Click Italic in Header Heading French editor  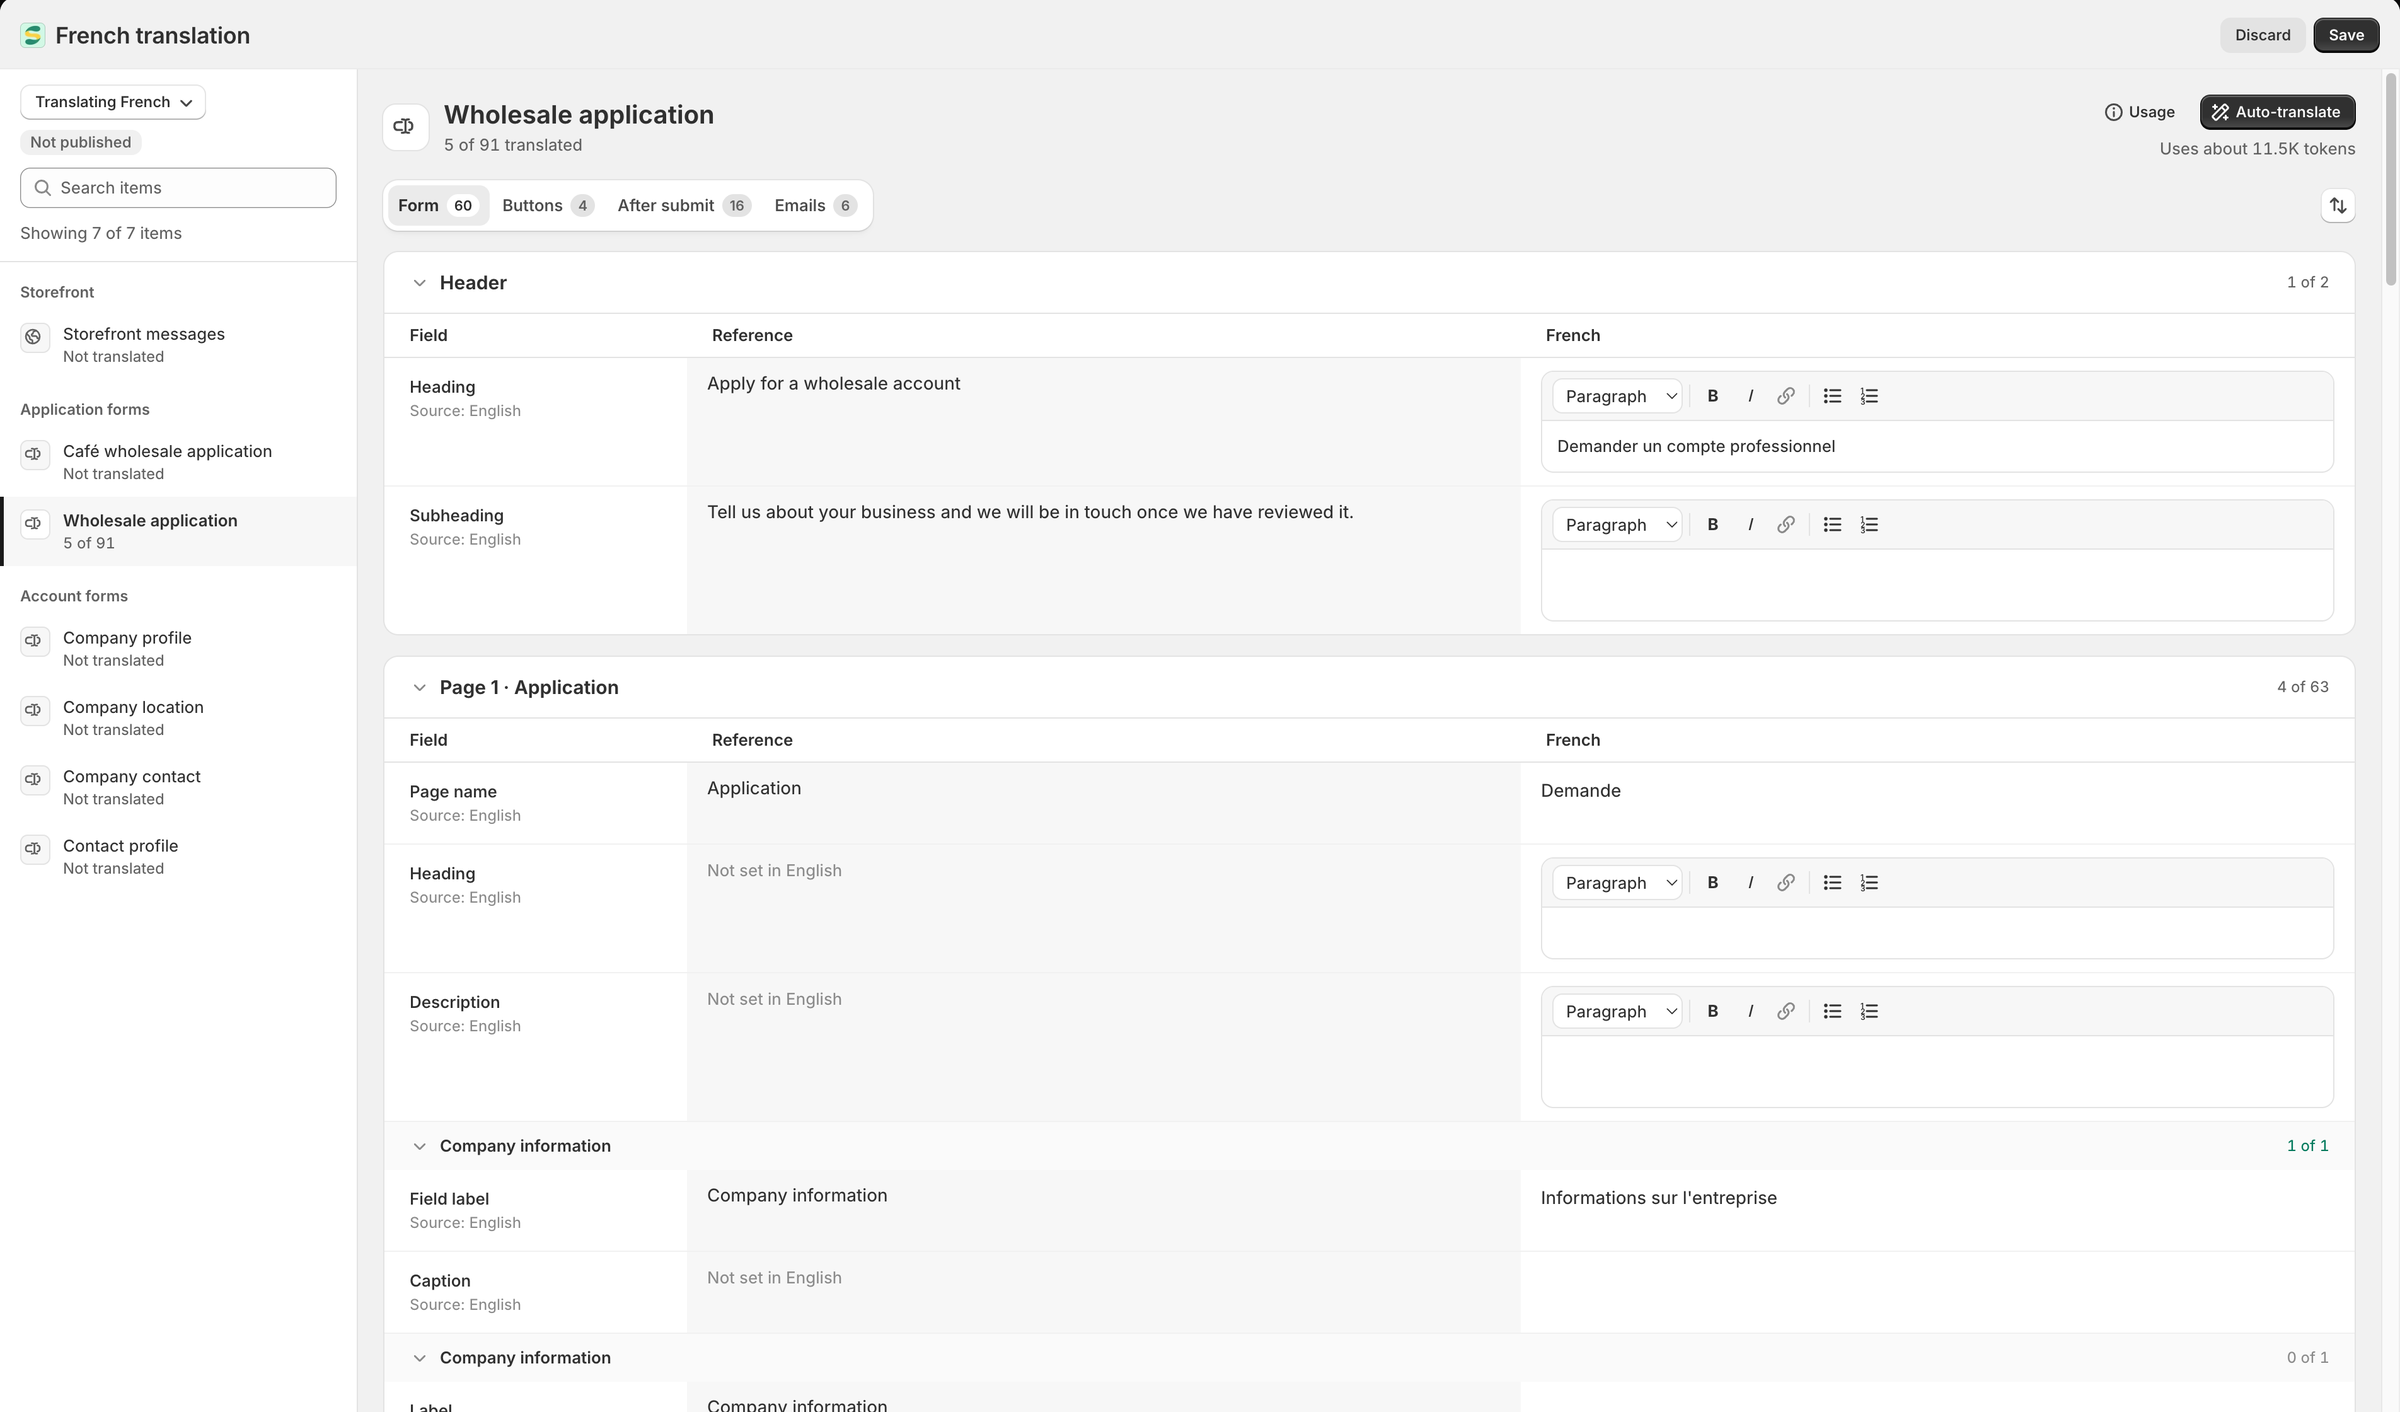pos(1750,396)
